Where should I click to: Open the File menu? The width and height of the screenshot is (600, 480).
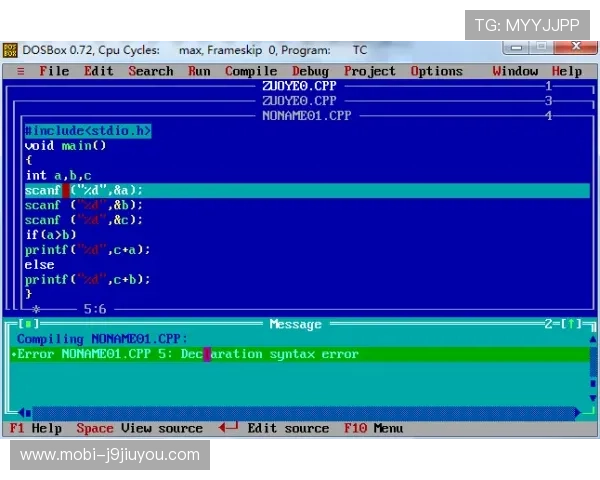54,71
